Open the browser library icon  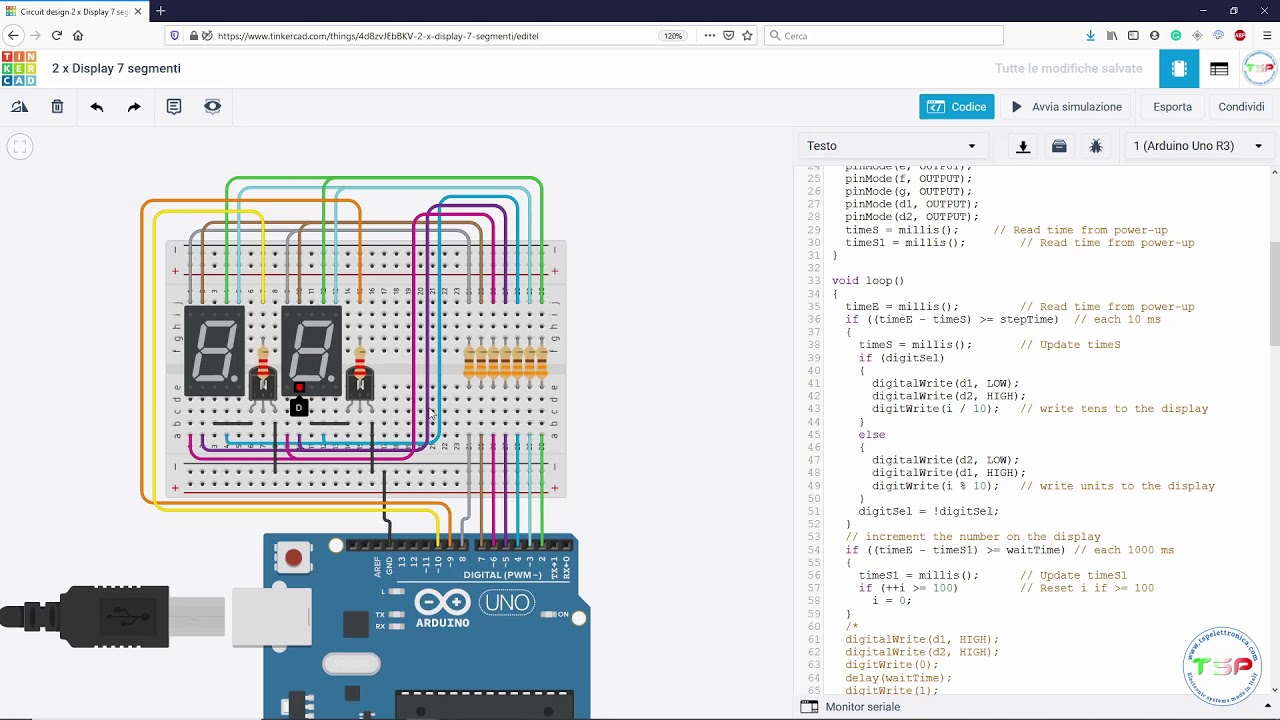[1112, 36]
